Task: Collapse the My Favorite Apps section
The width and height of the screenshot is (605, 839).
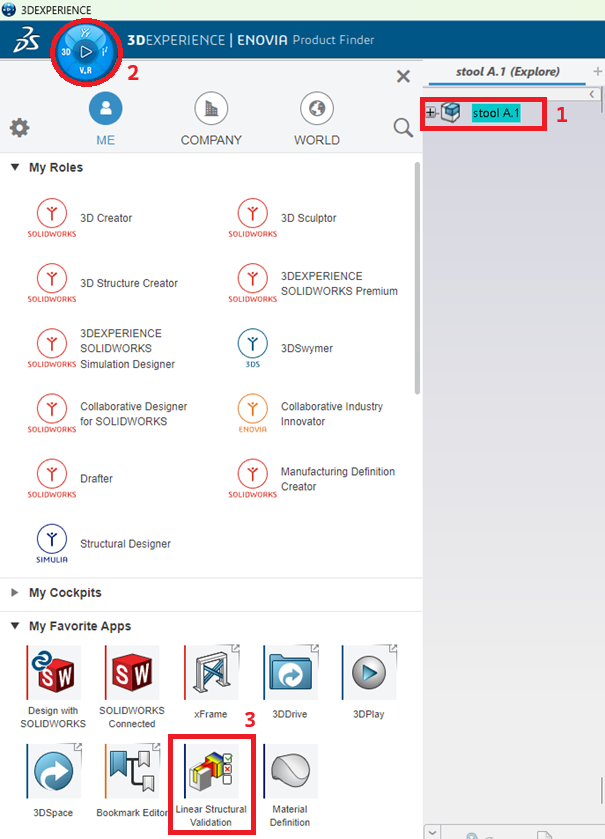Action: click(15, 626)
